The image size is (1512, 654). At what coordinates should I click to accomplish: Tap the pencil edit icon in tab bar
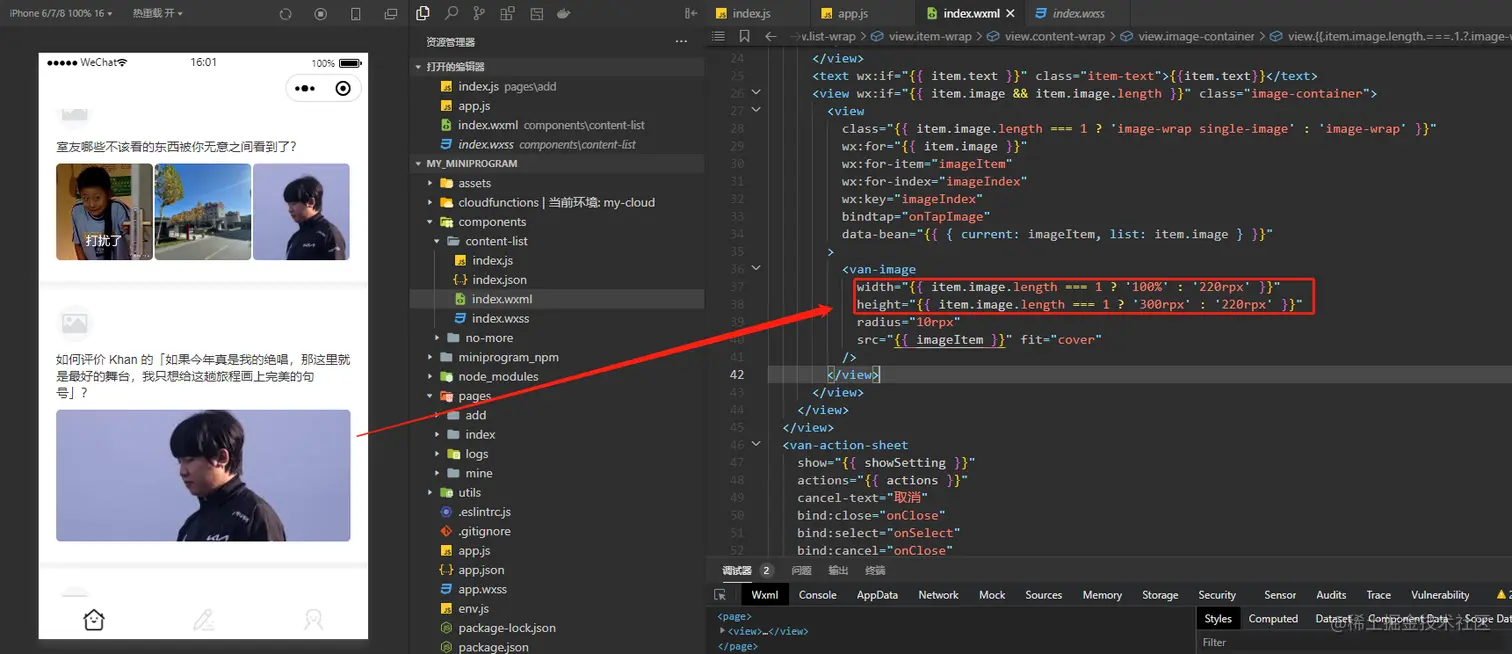click(204, 620)
